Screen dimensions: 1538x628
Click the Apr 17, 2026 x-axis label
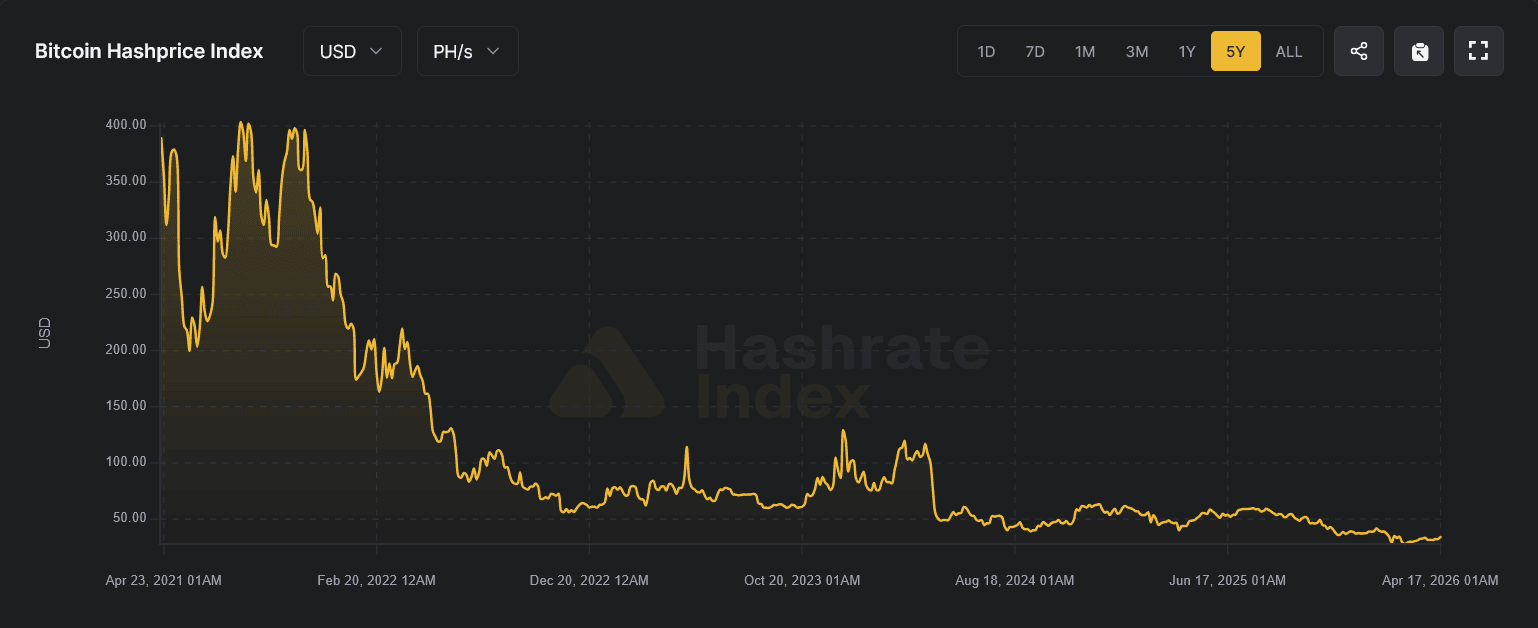(1440, 580)
